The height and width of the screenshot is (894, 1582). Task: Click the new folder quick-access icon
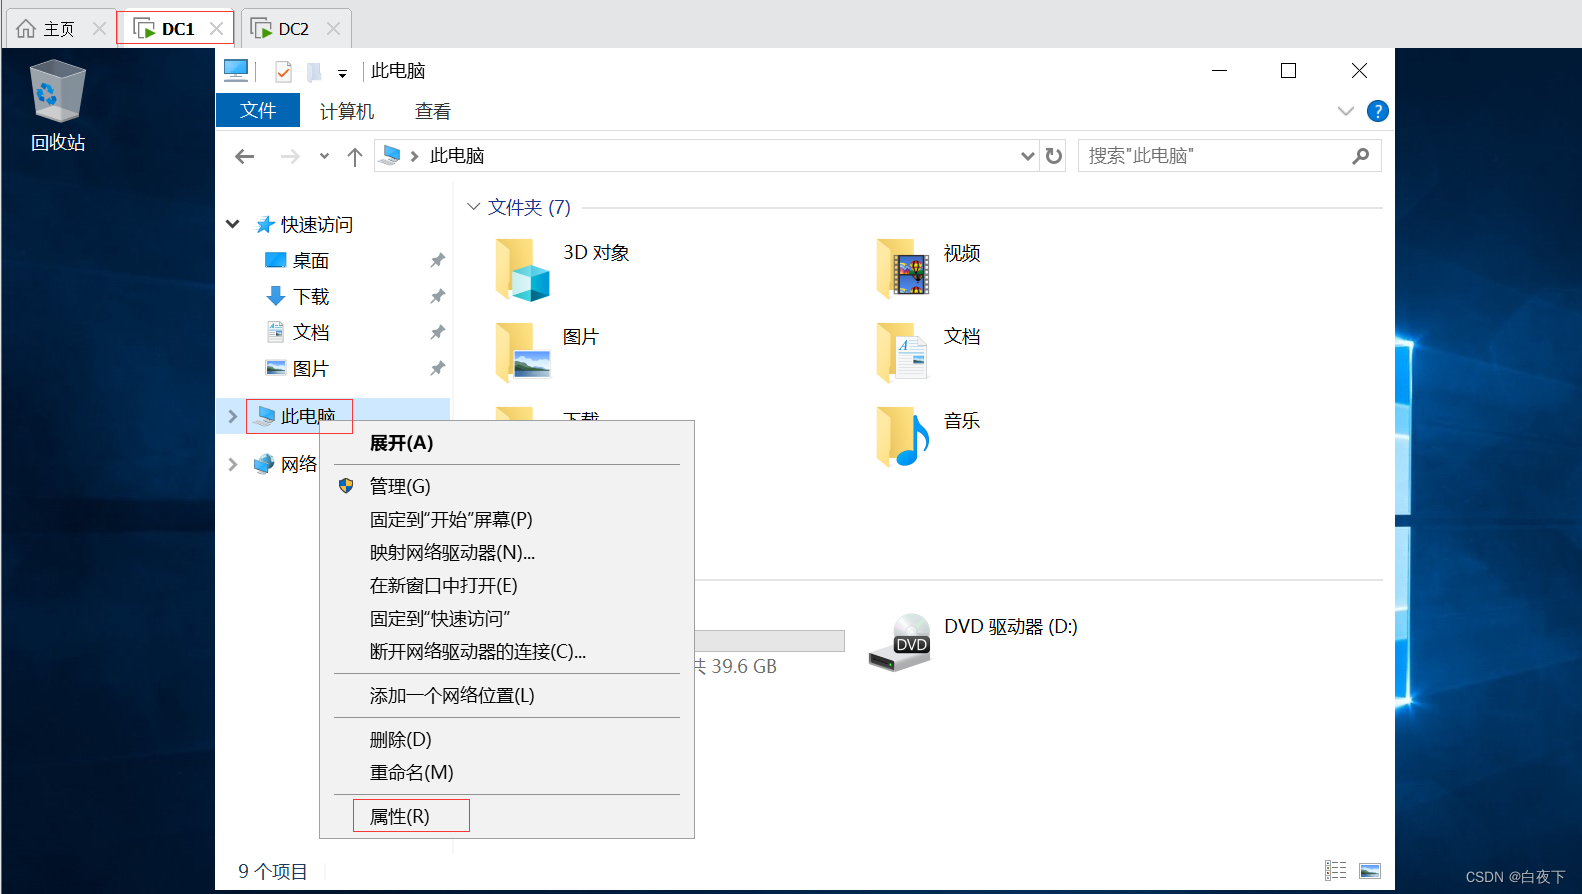pos(314,71)
